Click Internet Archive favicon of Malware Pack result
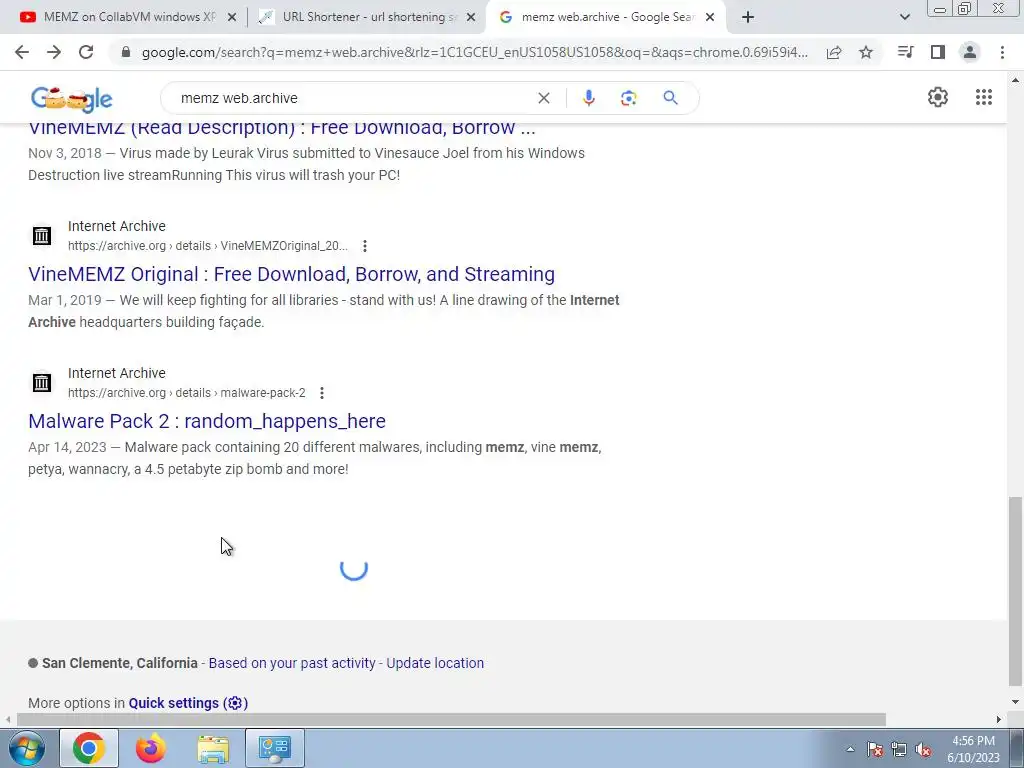Viewport: 1024px width, 768px height. (x=42, y=383)
